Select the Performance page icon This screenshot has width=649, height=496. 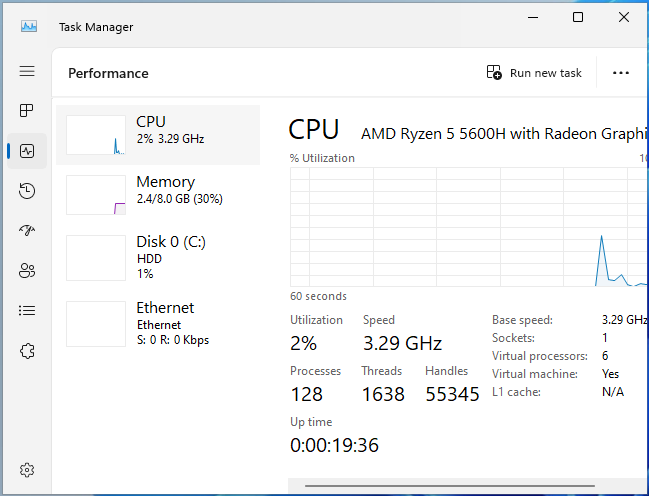click(x=27, y=151)
